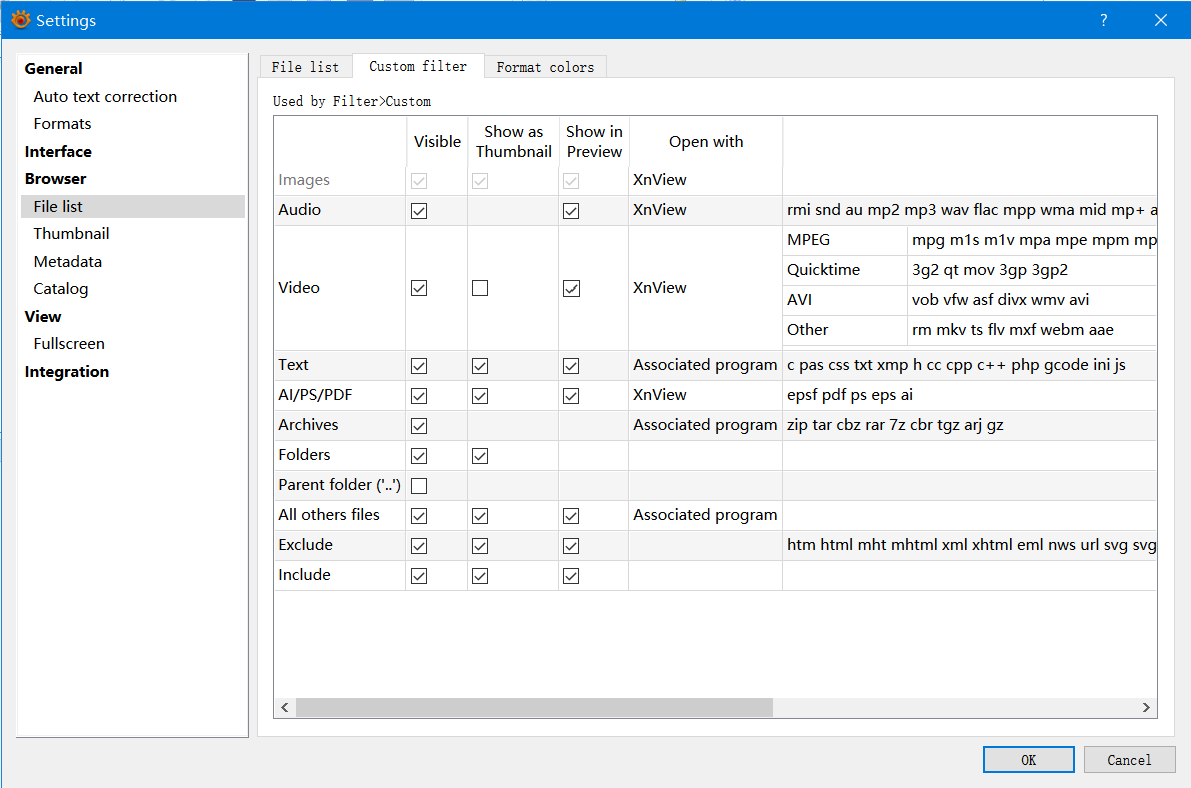Image resolution: width=1191 pixels, height=788 pixels.
Task: Select Thumbnail in the settings tree
Action: 71,234
